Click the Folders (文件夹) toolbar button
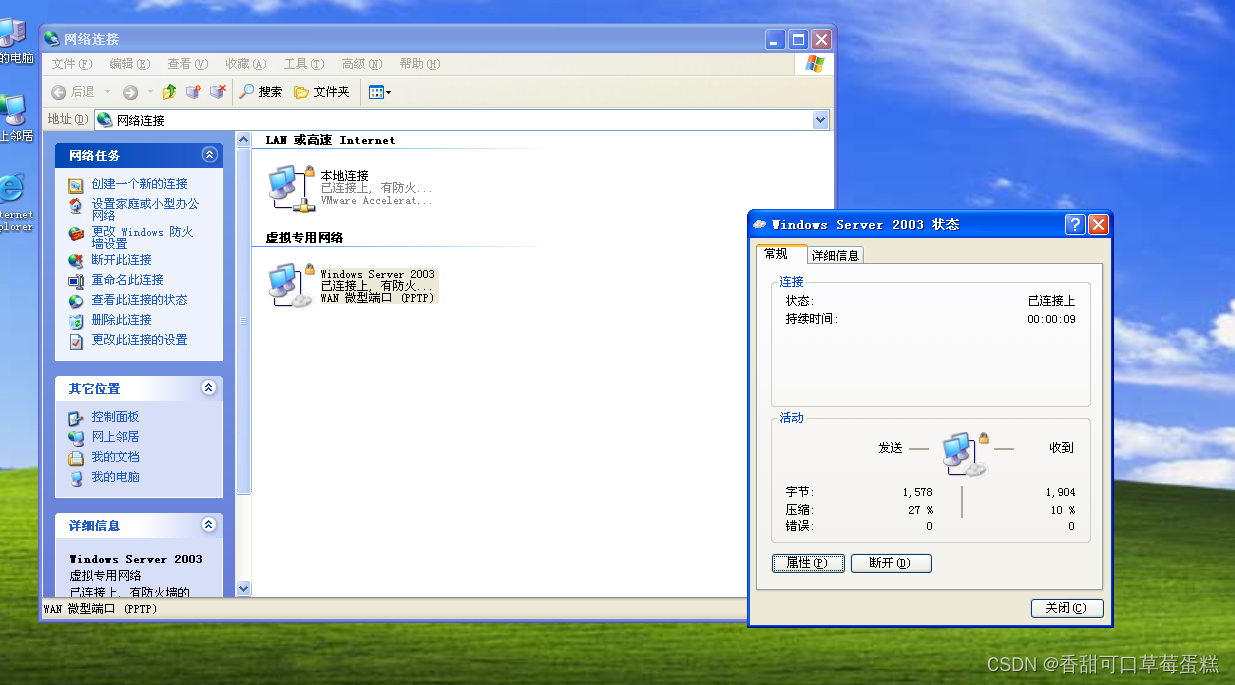Viewport: 1235px width, 685px height. pos(322,92)
